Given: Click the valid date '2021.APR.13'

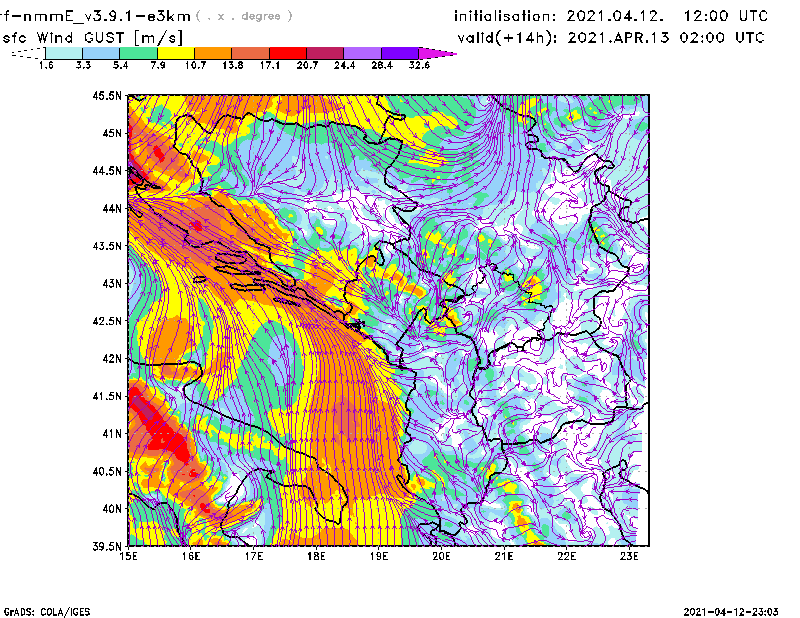Looking at the screenshot, I should click(618, 38).
